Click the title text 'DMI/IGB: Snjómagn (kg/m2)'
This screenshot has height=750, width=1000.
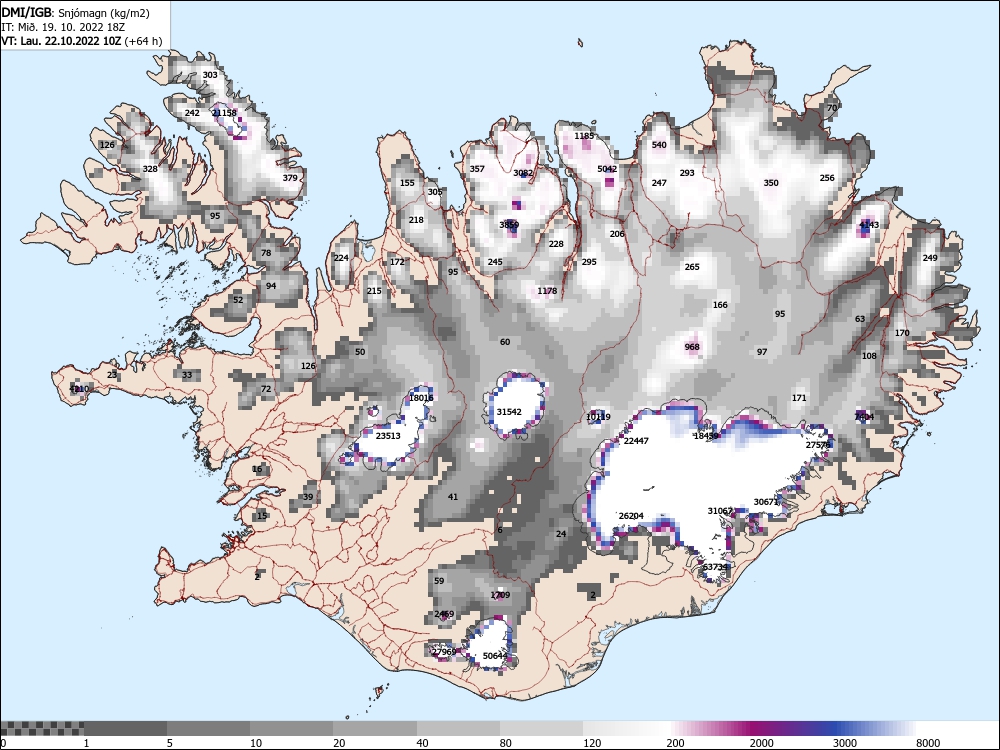click(x=75, y=13)
